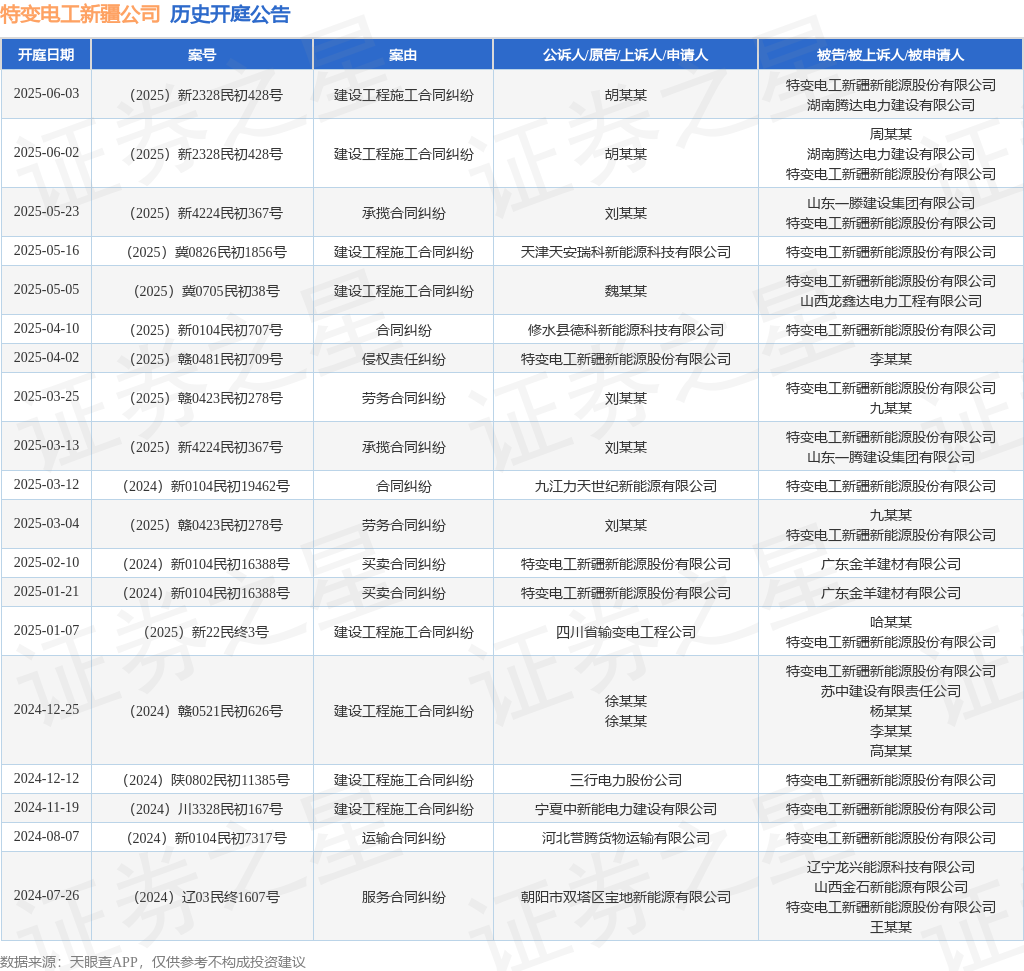Click plaintiff 河北营腾货物运输有限公司
This screenshot has width=1024, height=971.
coord(626,838)
